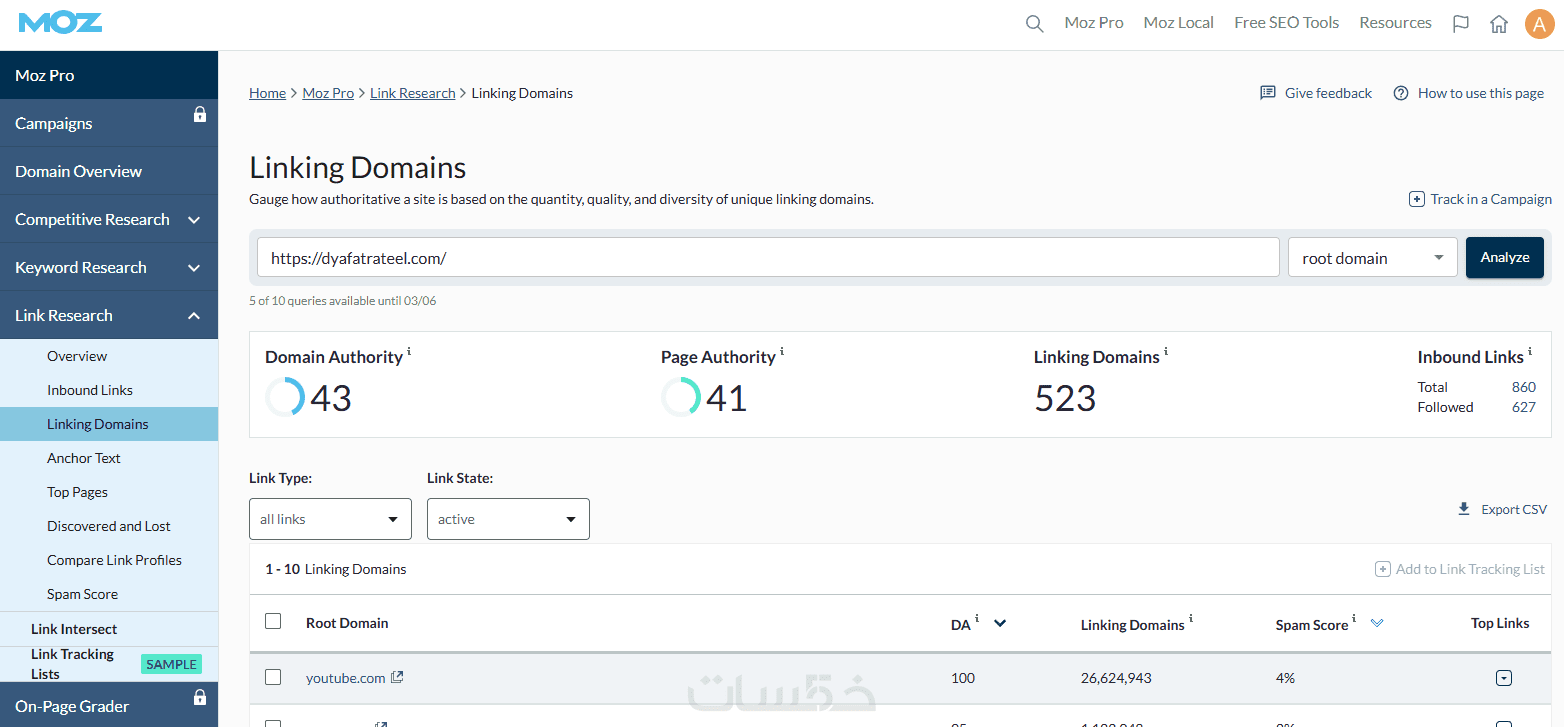Image resolution: width=1564 pixels, height=727 pixels.
Task: Expand Top Links for youtube.com
Action: click(1503, 679)
